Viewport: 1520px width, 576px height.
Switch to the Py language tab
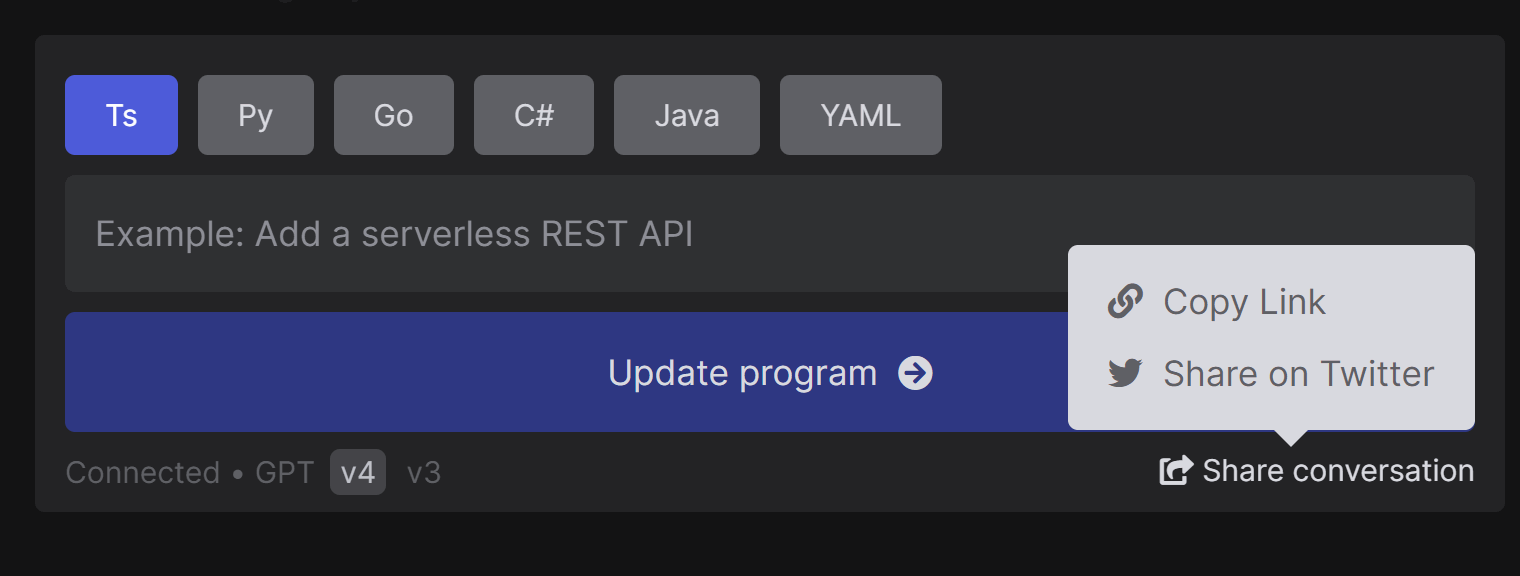256,115
